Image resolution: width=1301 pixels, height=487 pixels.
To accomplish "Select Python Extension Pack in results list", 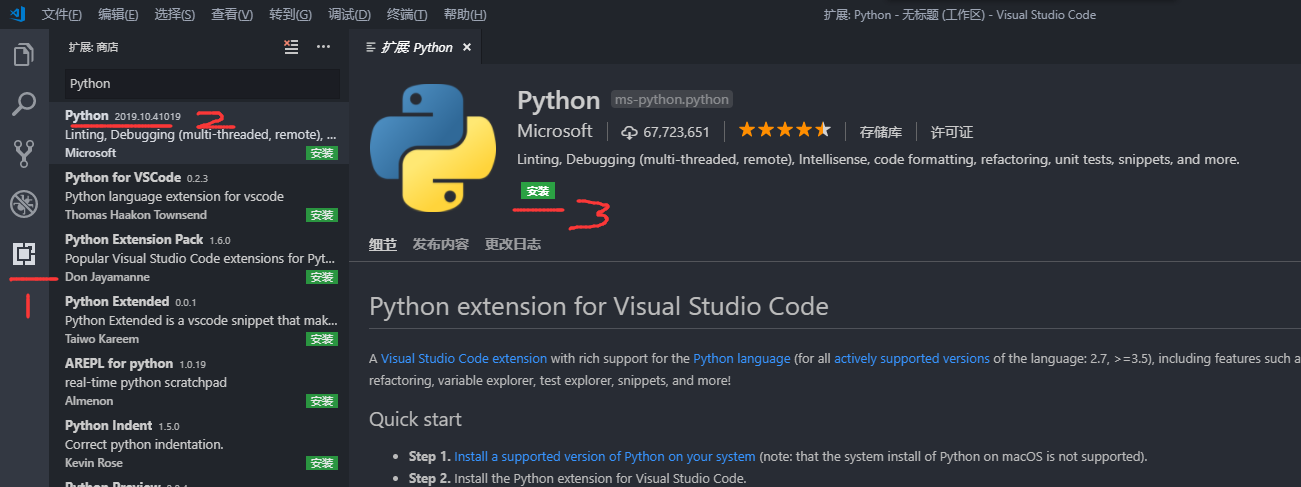I will pos(134,240).
